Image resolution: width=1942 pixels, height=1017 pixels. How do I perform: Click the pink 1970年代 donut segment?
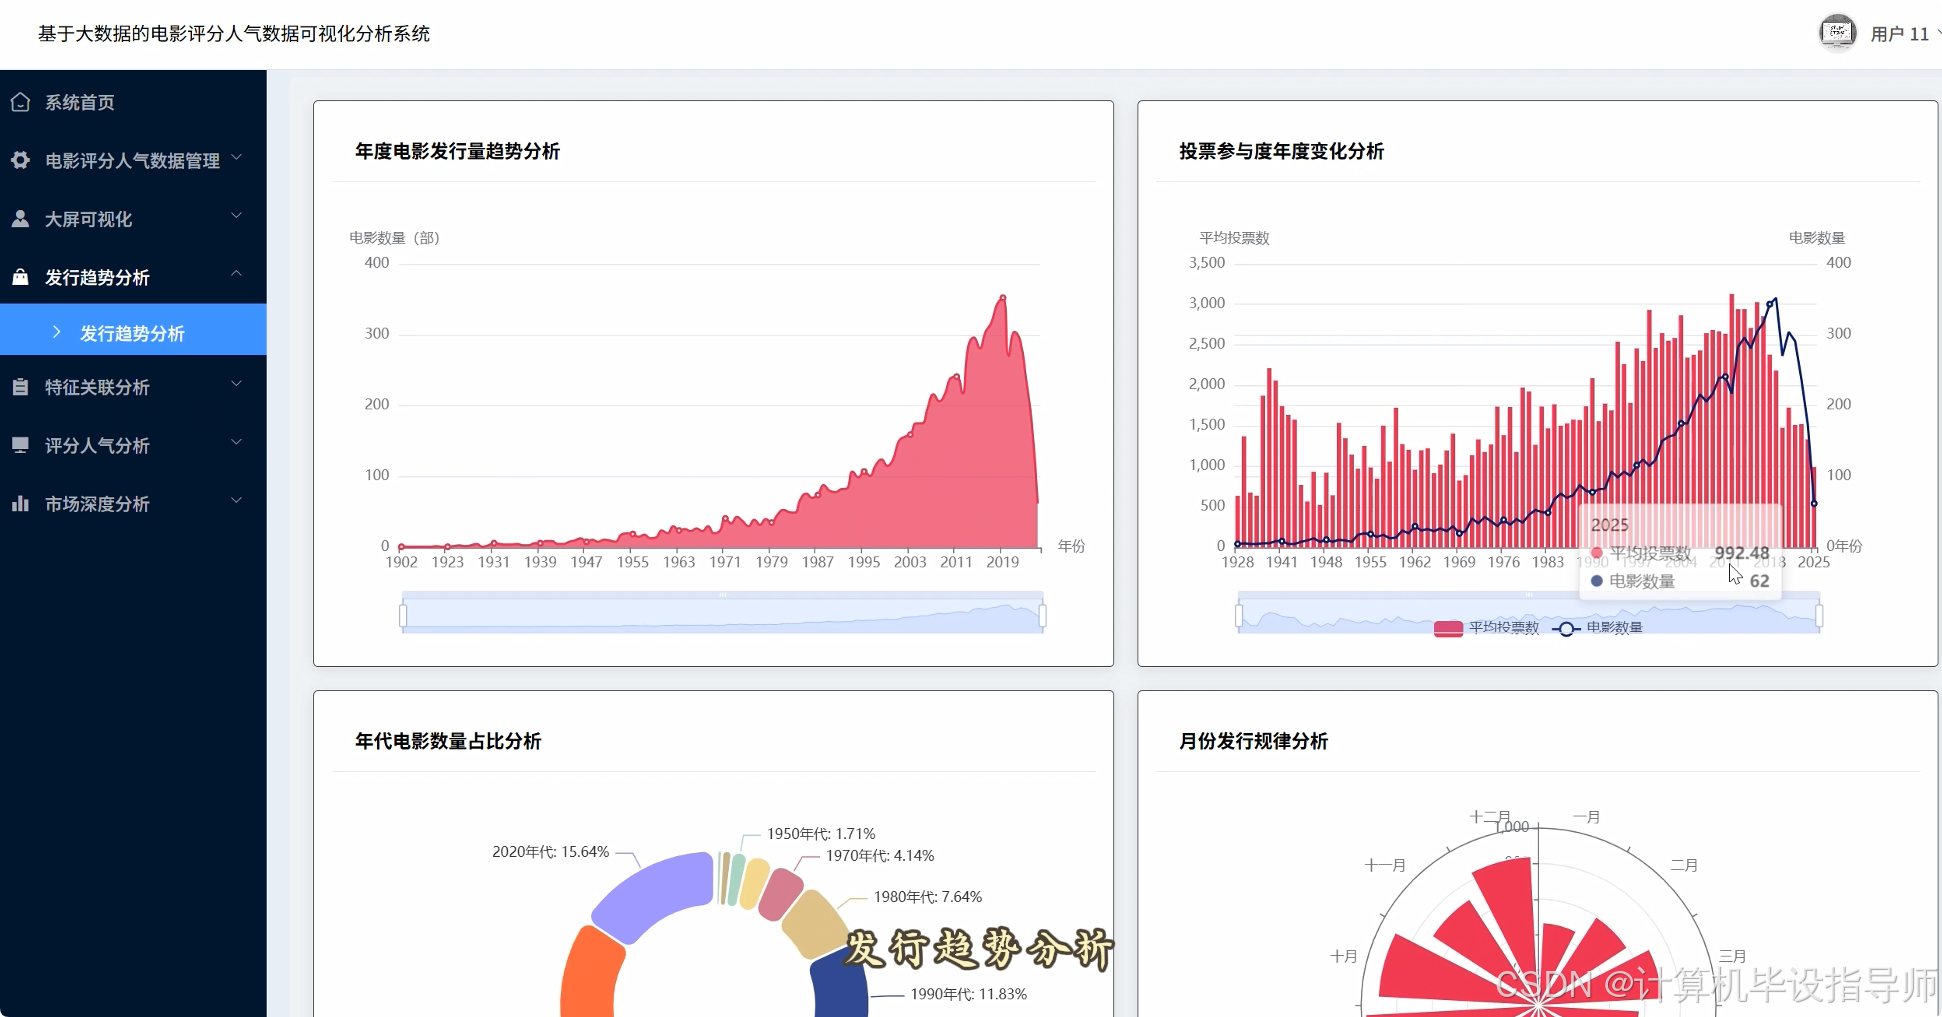coord(781,895)
